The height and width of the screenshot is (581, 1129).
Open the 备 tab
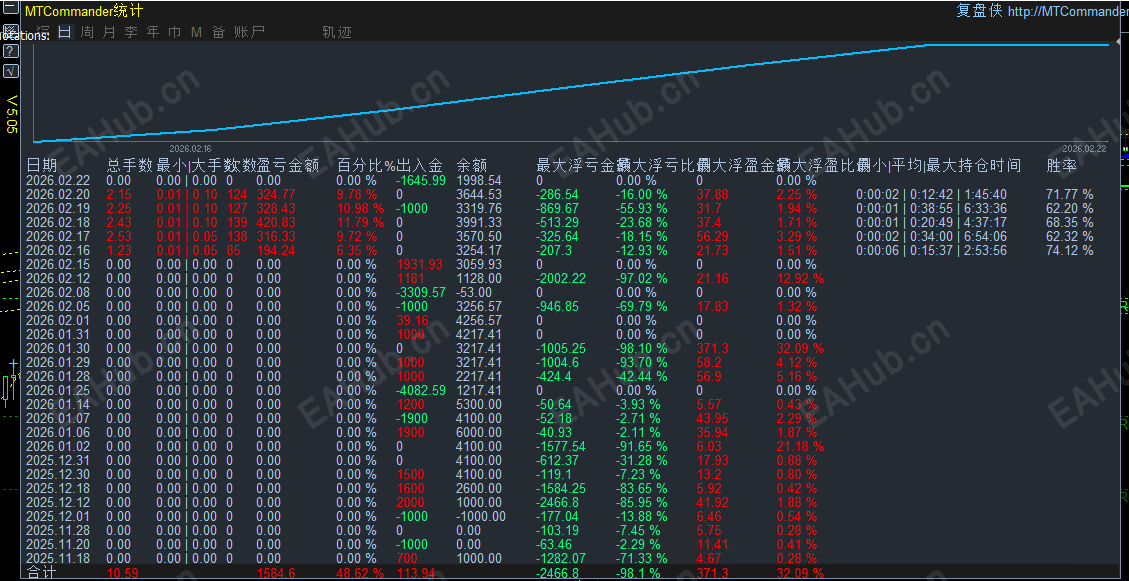coord(218,32)
